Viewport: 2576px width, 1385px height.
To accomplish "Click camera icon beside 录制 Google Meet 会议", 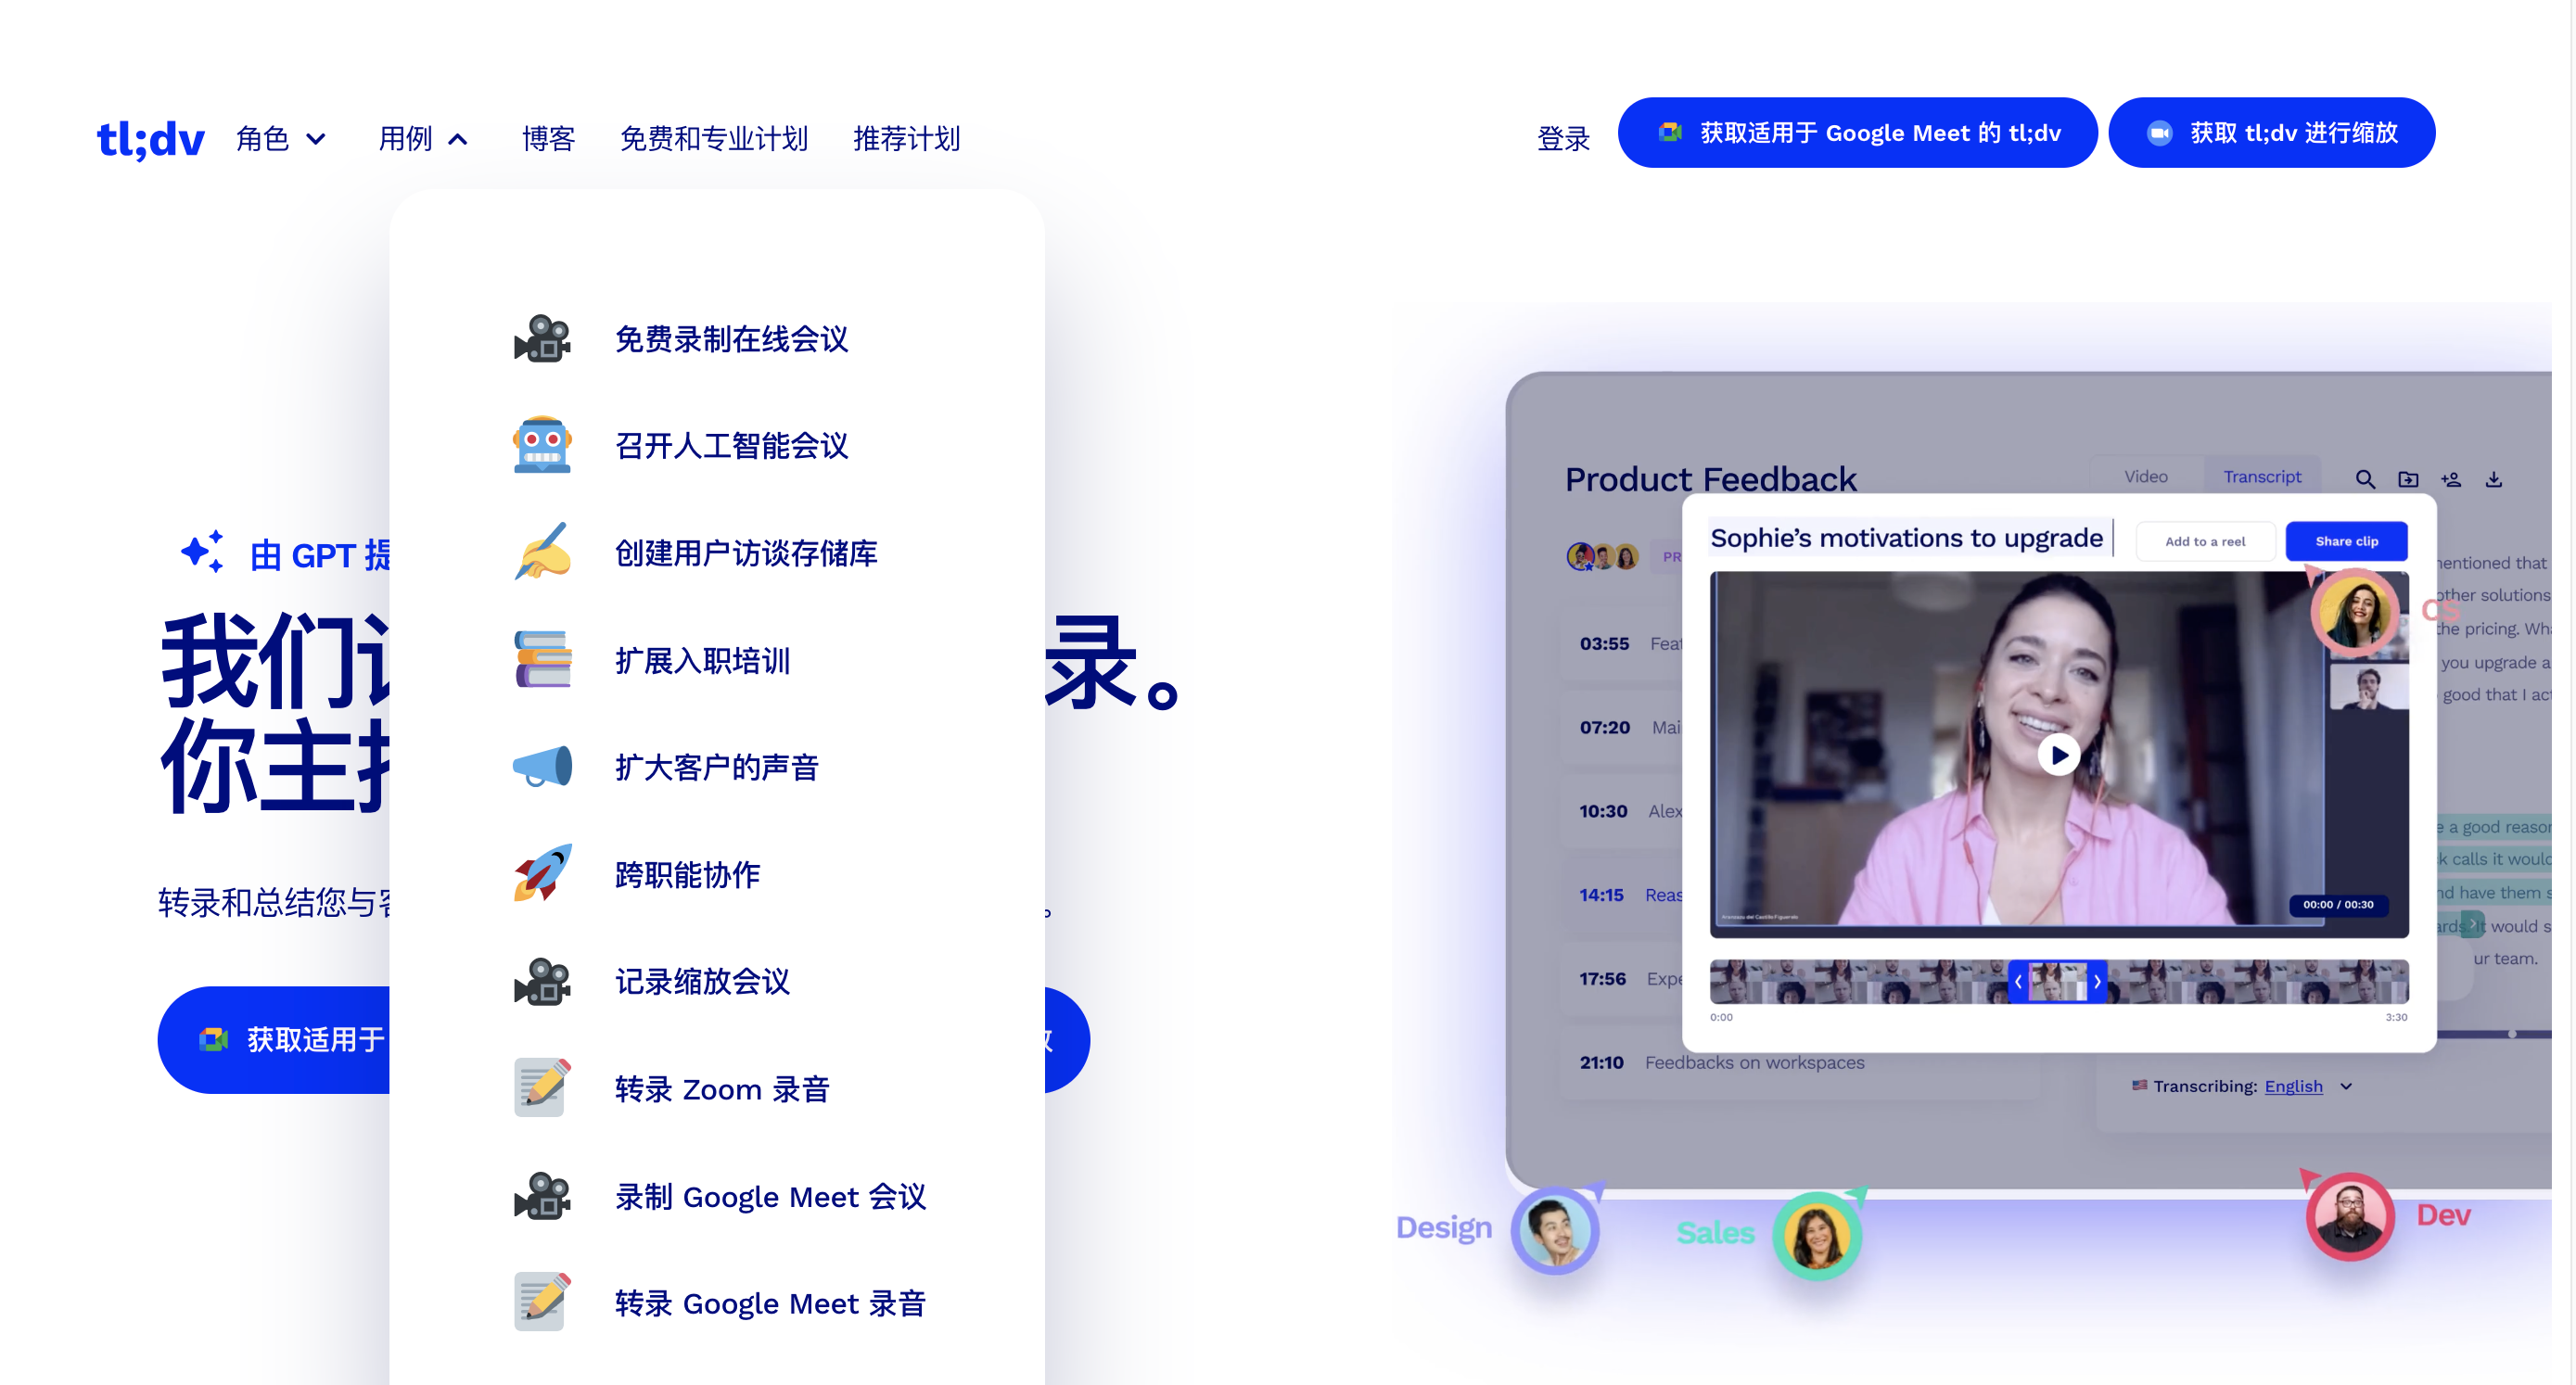I will [542, 1196].
